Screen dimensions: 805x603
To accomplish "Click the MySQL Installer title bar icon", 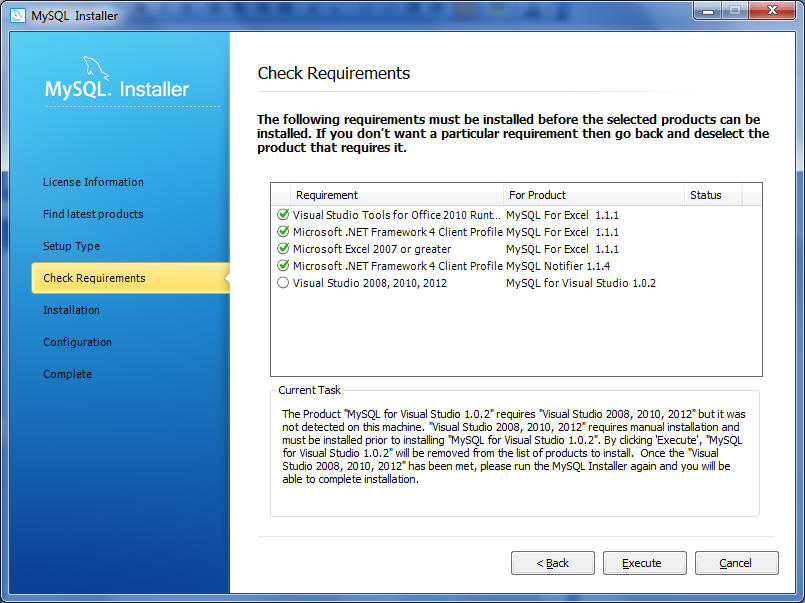I will (16, 15).
